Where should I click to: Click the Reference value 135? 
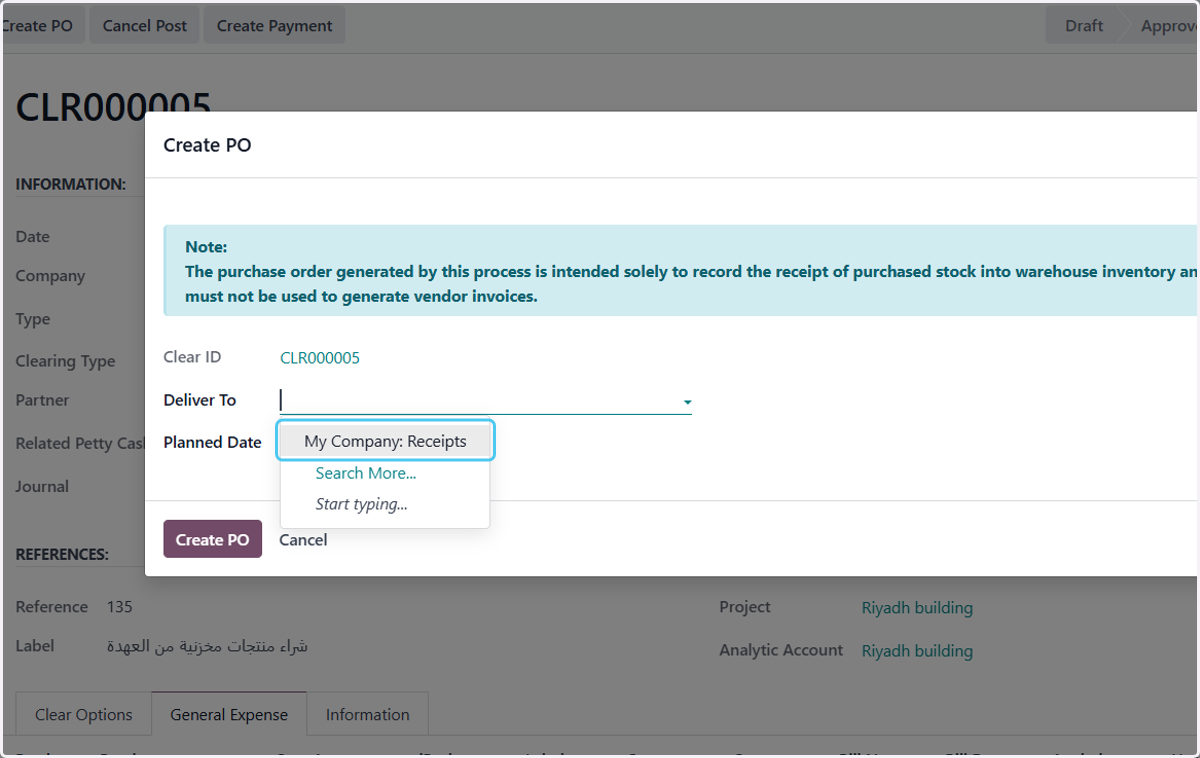pyautogui.click(x=119, y=607)
